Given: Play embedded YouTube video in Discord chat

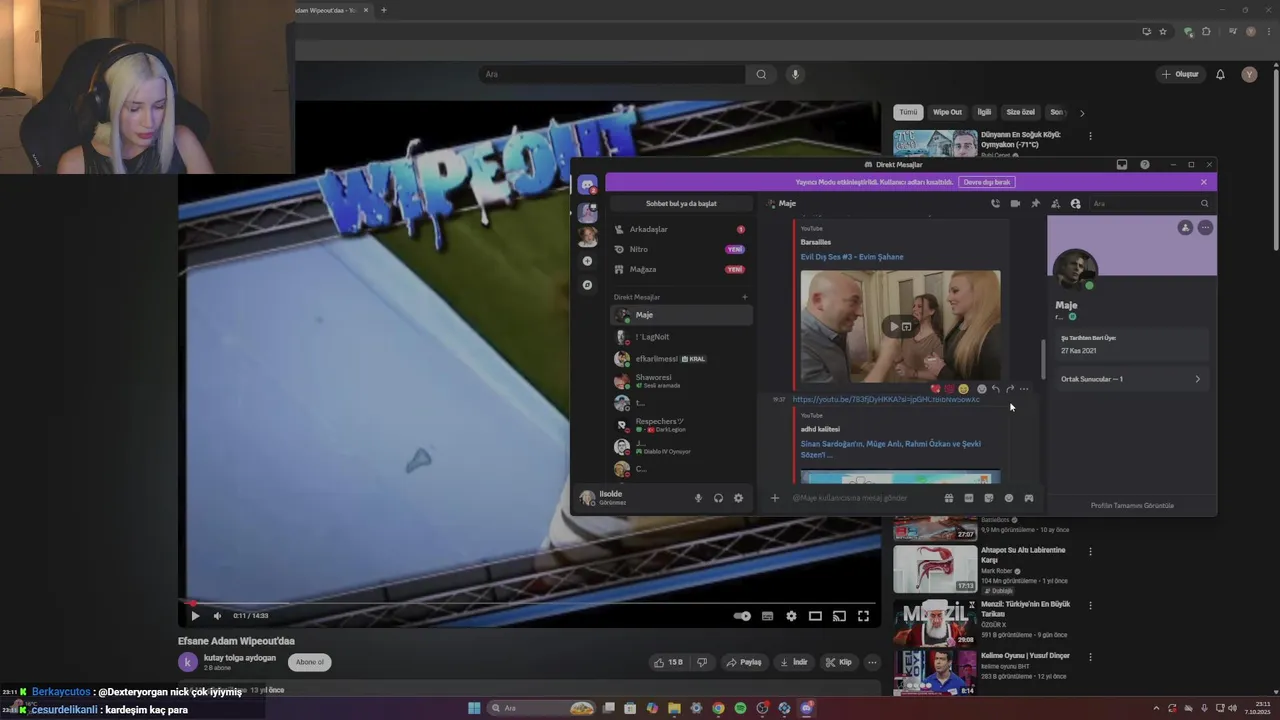Looking at the screenshot, I should [x=894, y=326].
